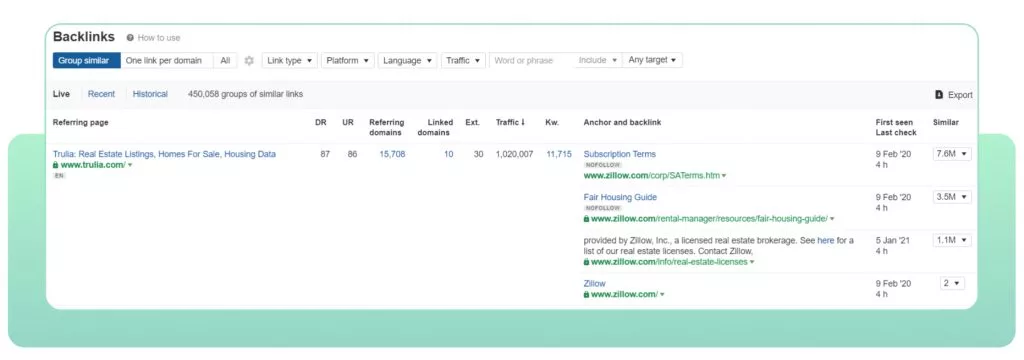Click the Similar column header
1024x360 pixels.
(946, 122)
